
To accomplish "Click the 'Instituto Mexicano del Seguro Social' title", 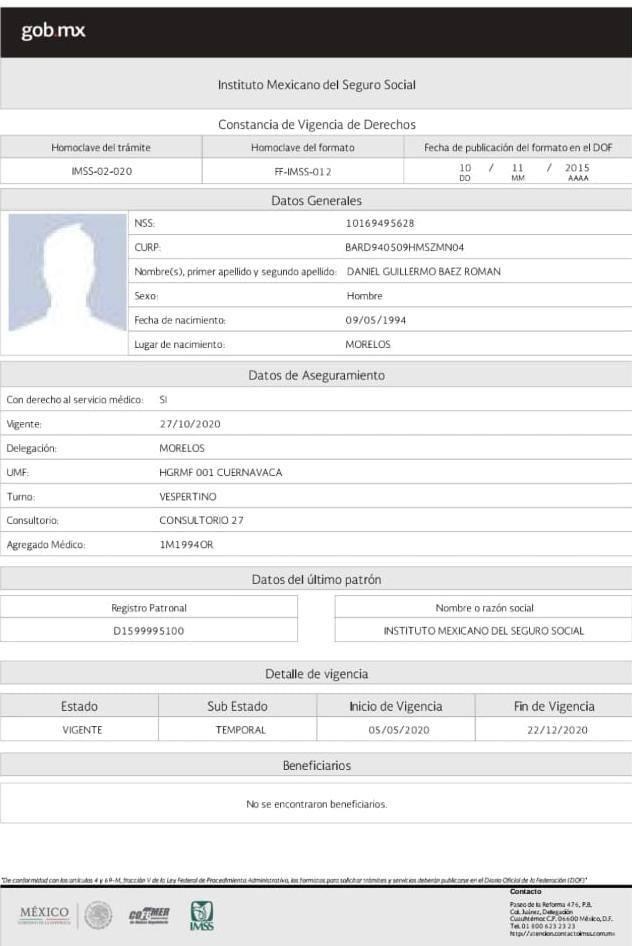I will 317,84.
